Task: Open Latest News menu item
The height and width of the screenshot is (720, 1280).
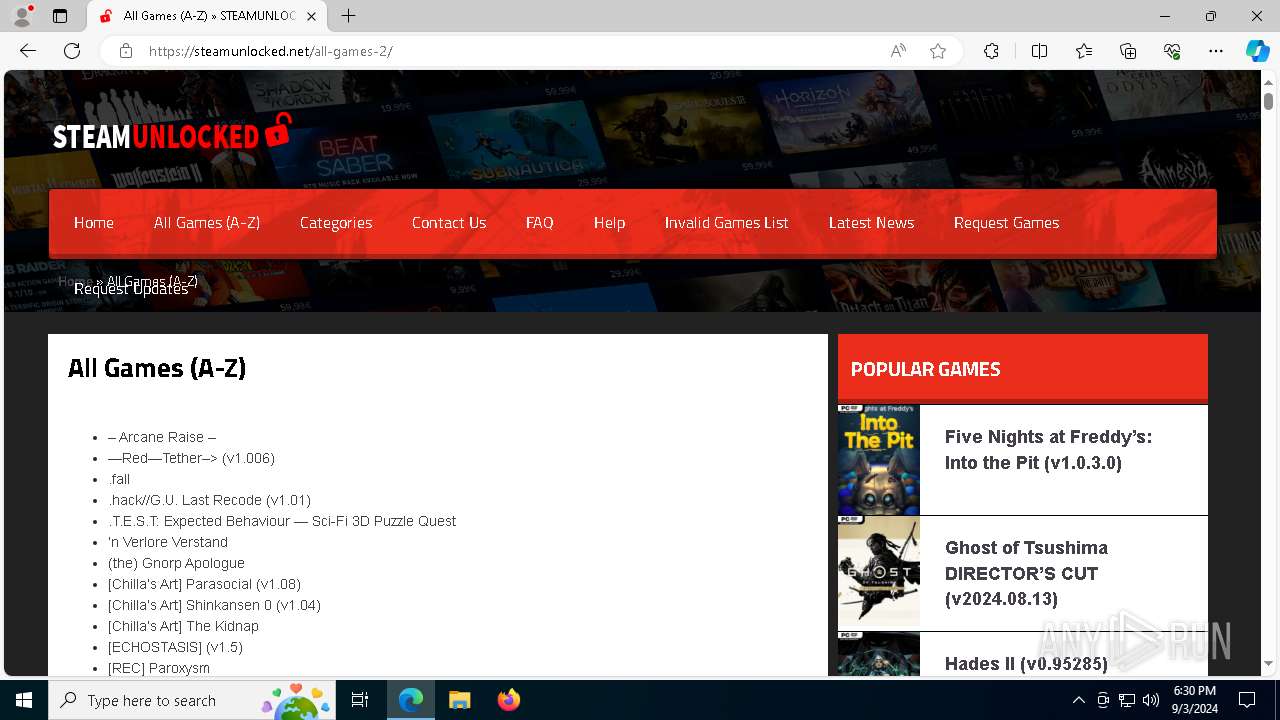Action: (872, 223)
